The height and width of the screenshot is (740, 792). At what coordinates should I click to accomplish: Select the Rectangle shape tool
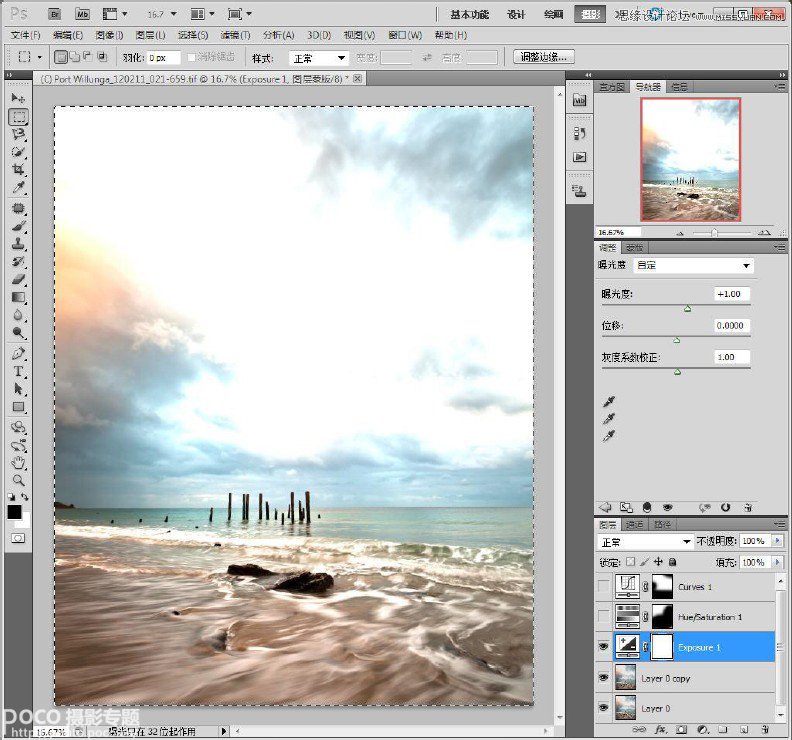(18, 407)
